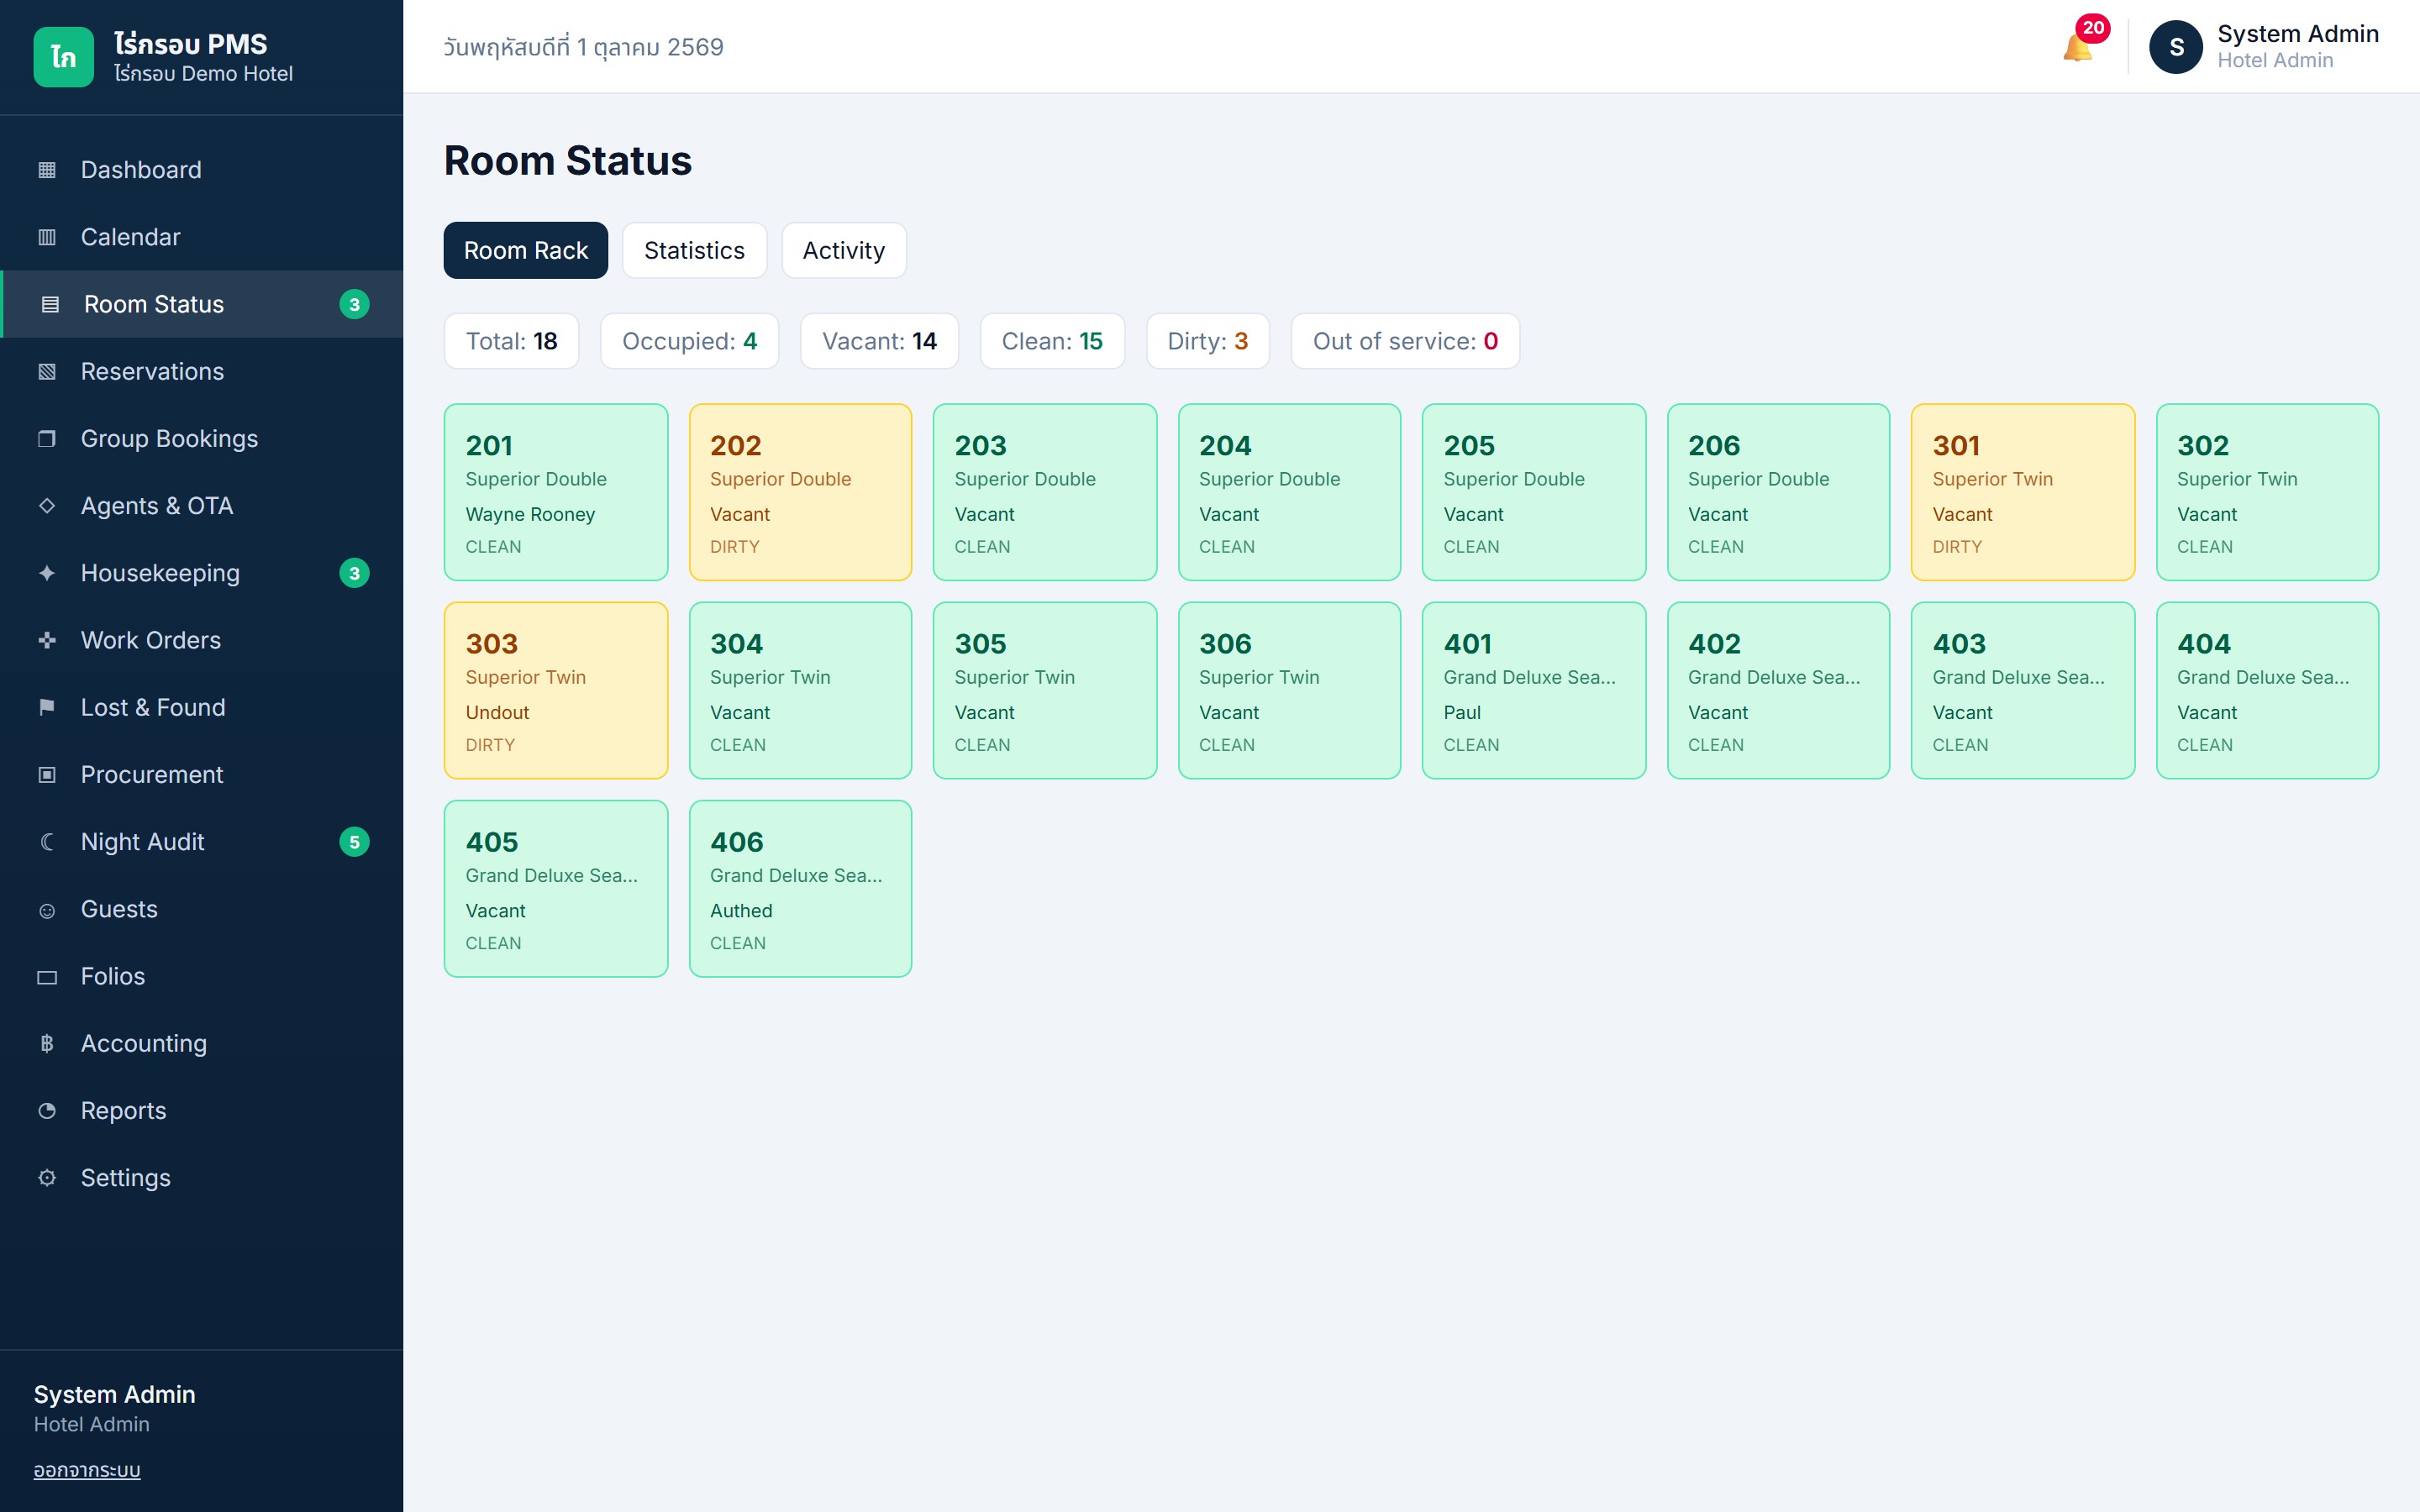Viewport: 2420px width, 1512px height.
Task: Open room 305 Superior Twin card
Action: [x=1045, y=690]
